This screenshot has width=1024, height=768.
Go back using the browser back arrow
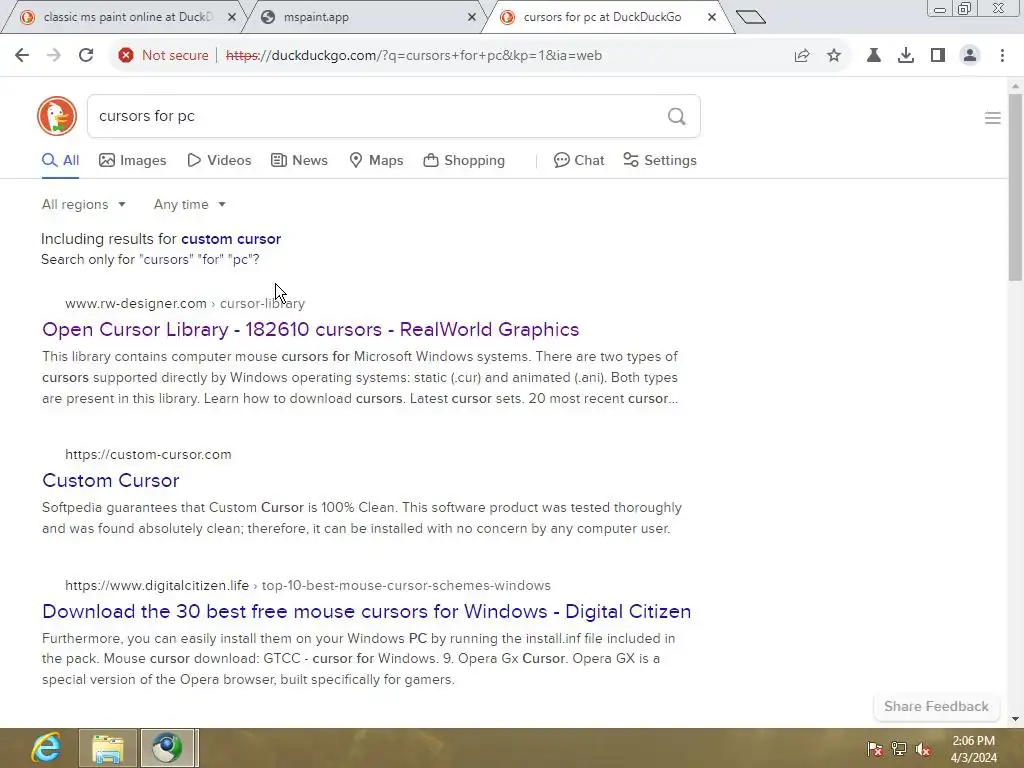coord(22,55)
